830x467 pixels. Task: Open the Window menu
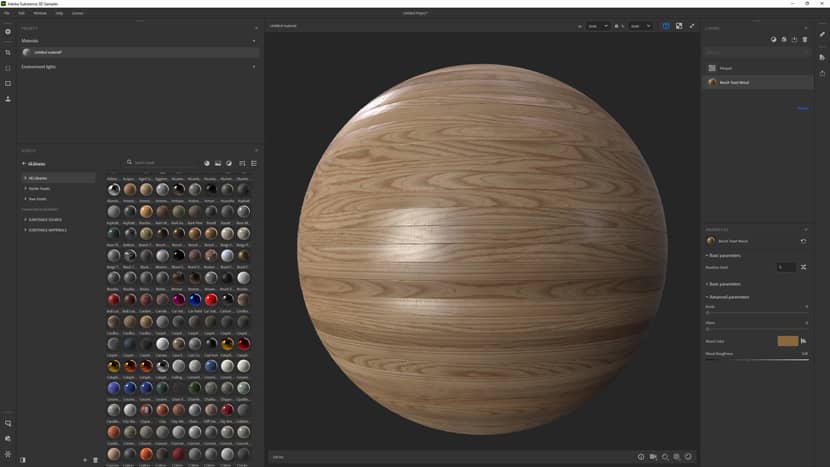click(40, 13)
